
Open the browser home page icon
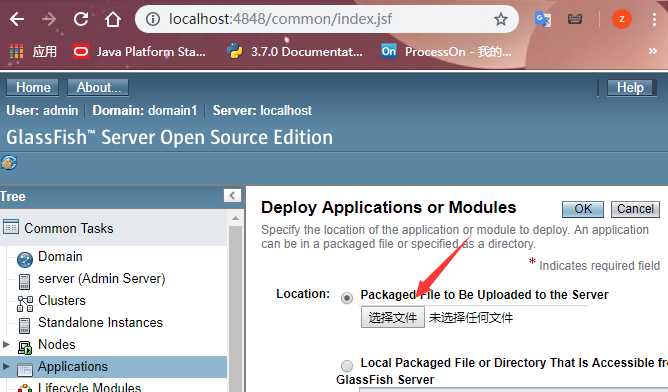[113, 19]
